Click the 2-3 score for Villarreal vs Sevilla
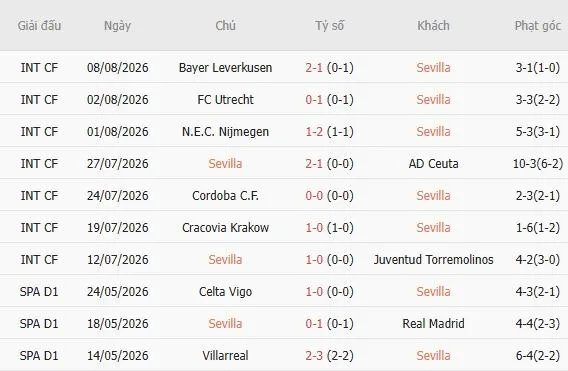The height and width of the screenshot is (371, 568). (314, 355)
